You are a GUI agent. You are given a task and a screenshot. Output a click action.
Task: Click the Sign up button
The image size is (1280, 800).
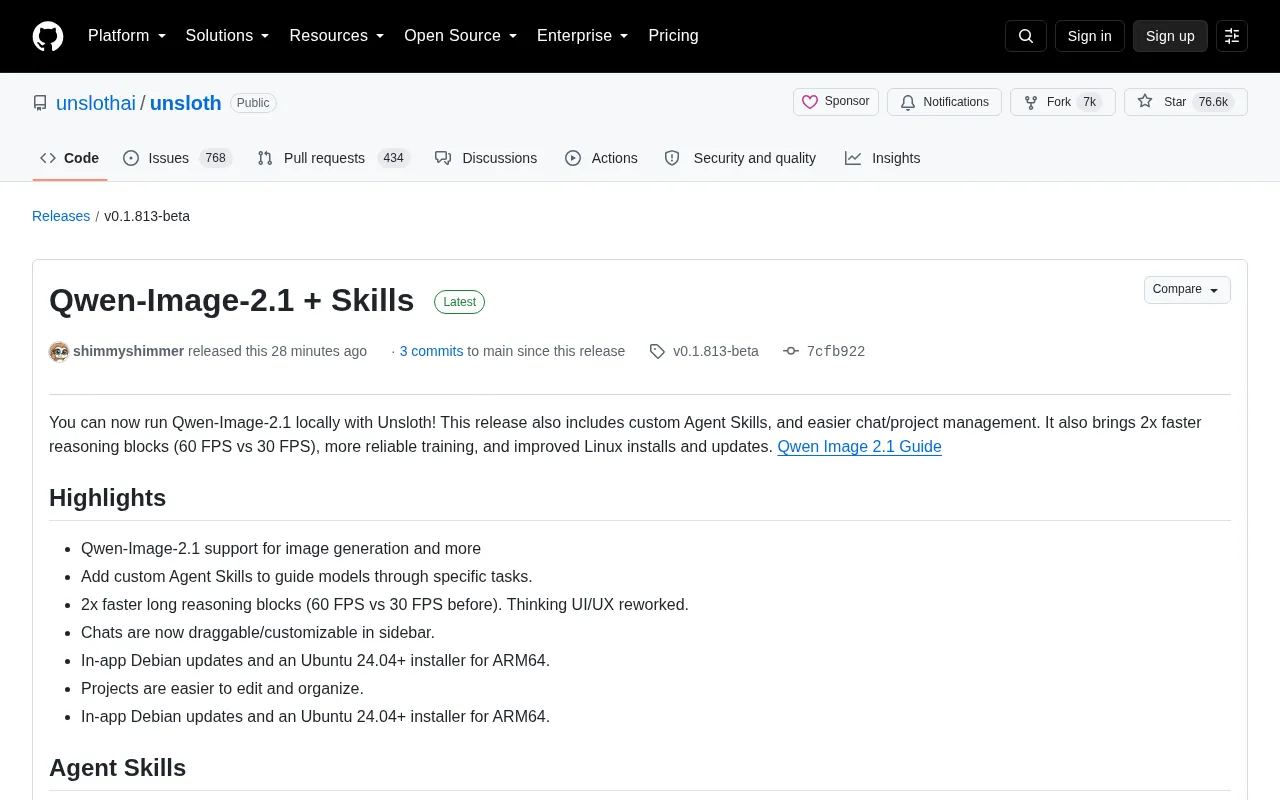(x=1170, y=36)
